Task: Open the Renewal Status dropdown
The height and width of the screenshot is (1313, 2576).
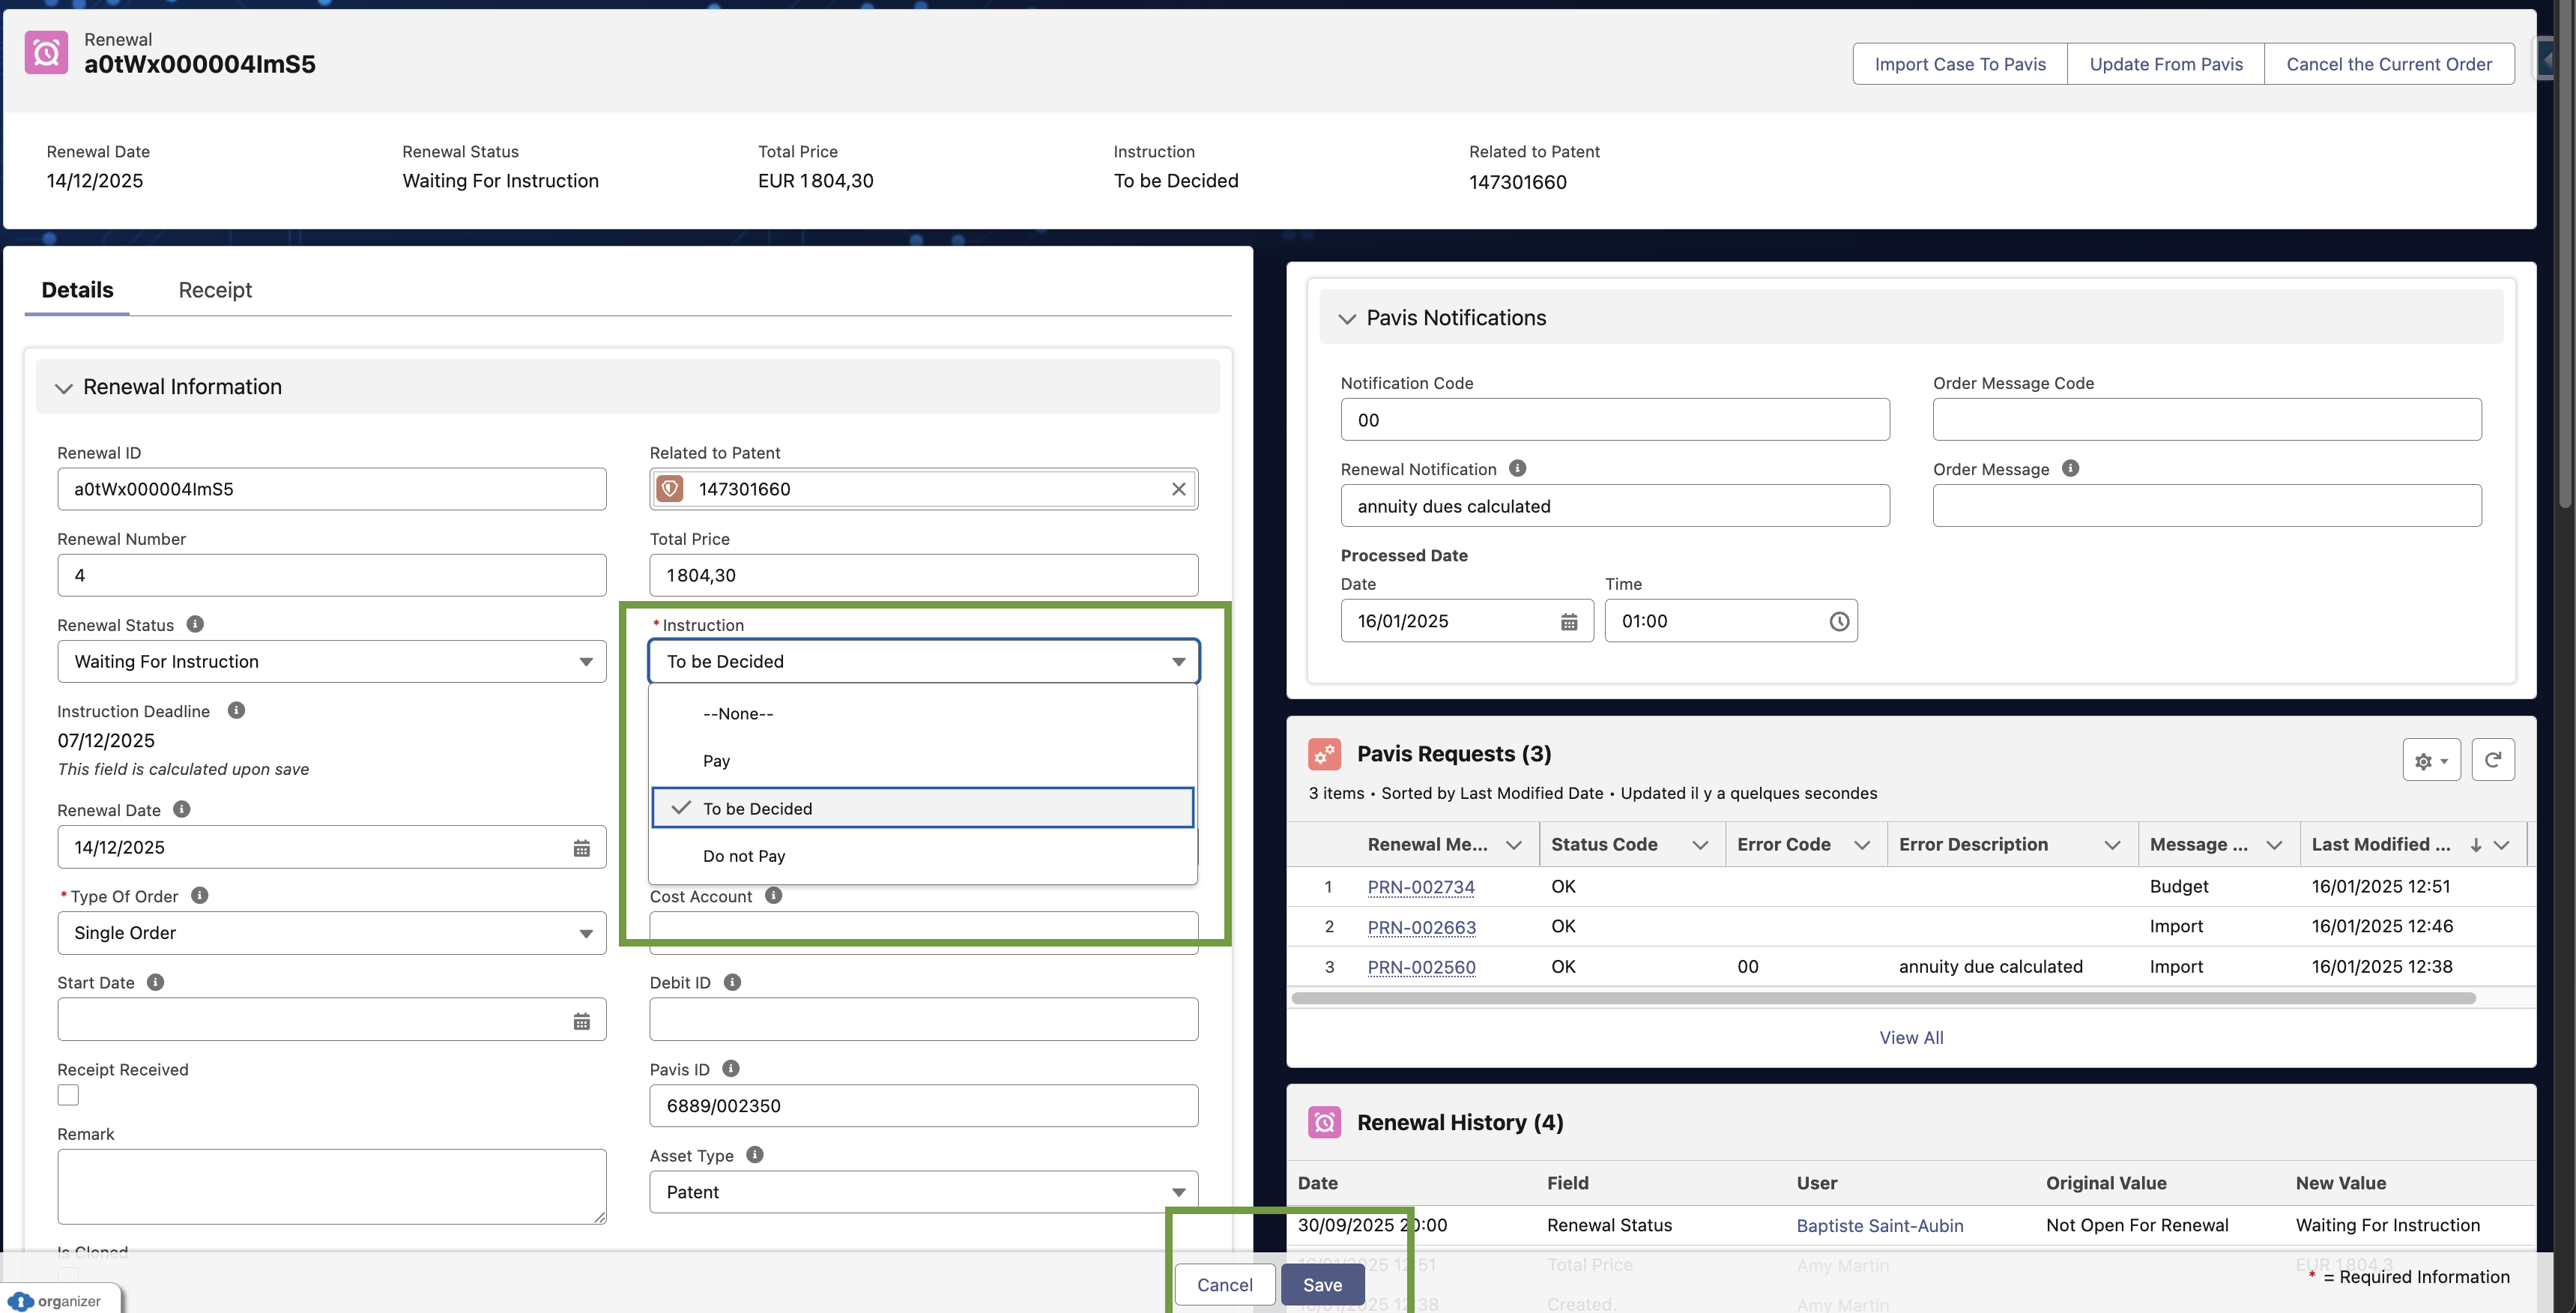Action: (x=331, y=662)
